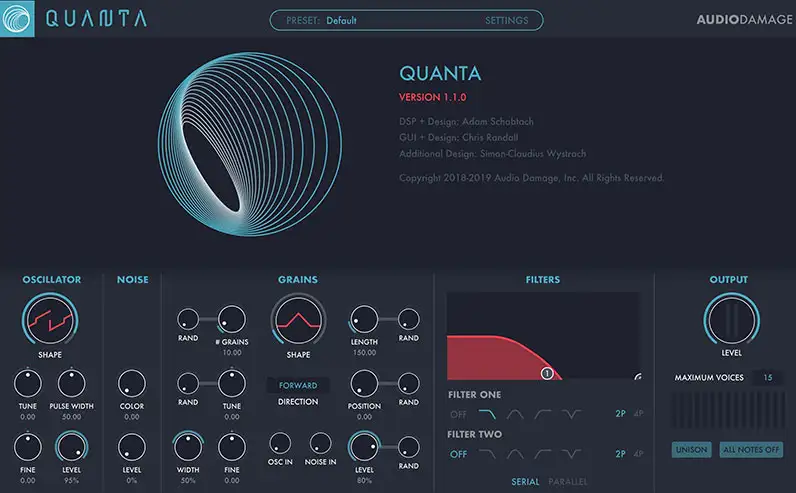Select Filter One high-pass shape icon
This screenshot has width=796, height=493.
543,414
